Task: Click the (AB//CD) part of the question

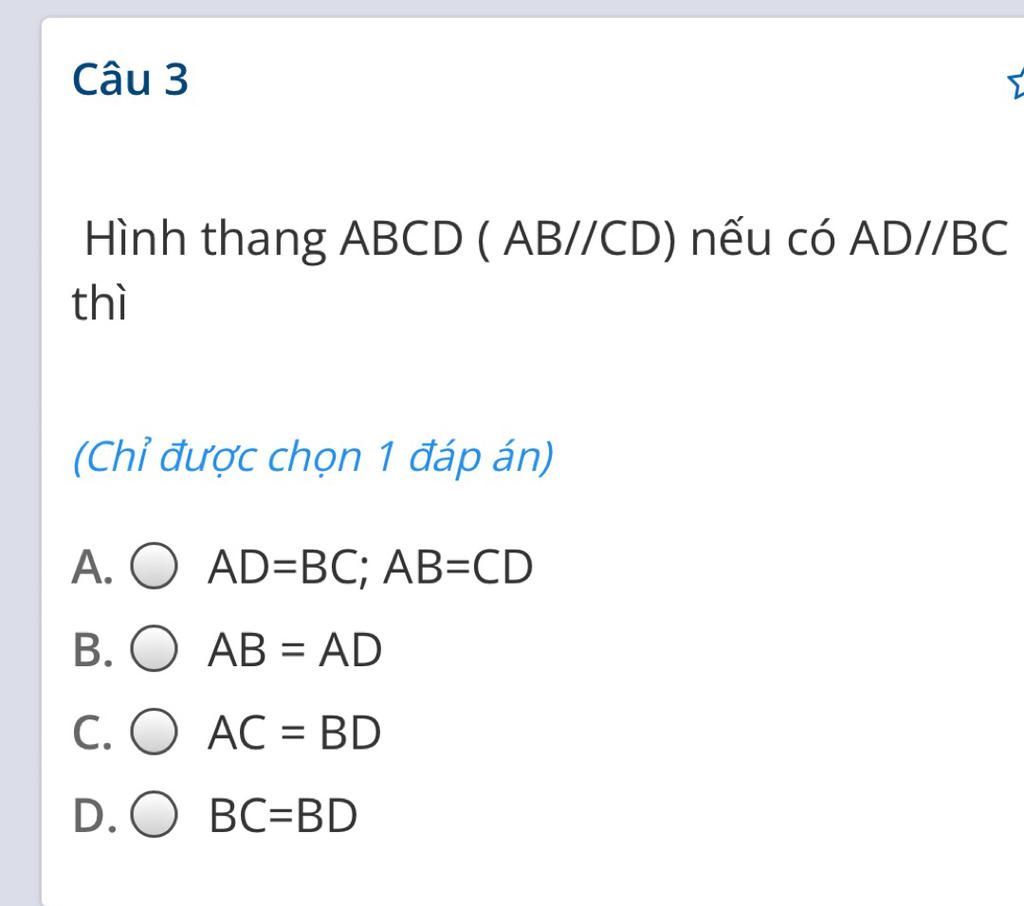Action: click(x=577, y=239)
